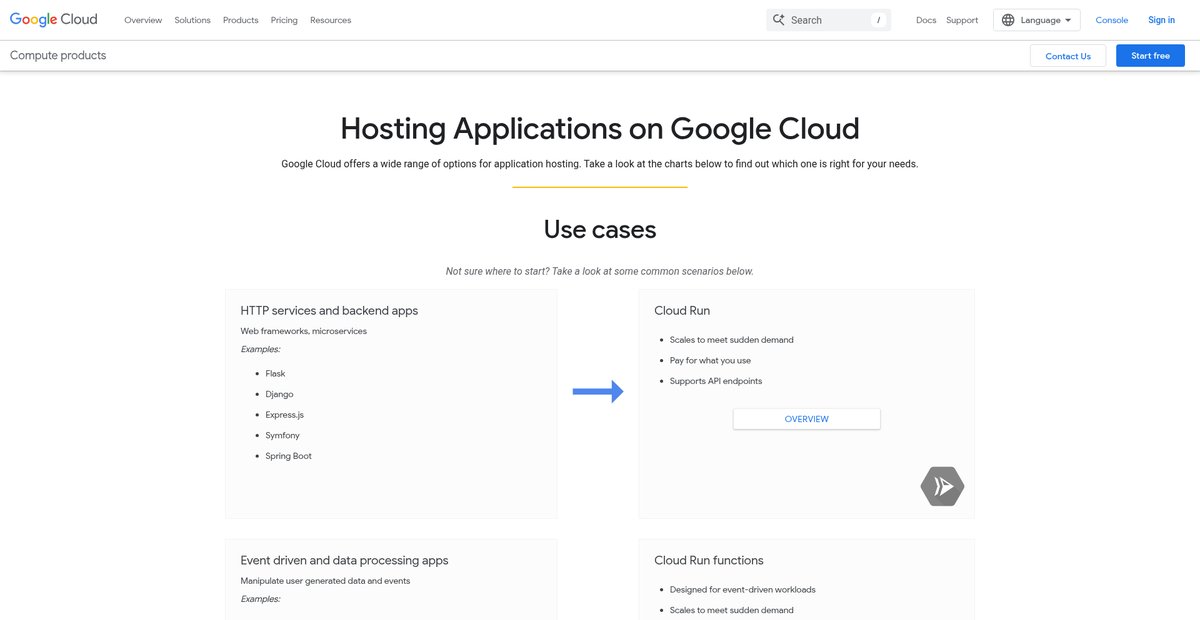
Task: Click Hosting Applications on Google Cloud title
Action: coord(600,128)
